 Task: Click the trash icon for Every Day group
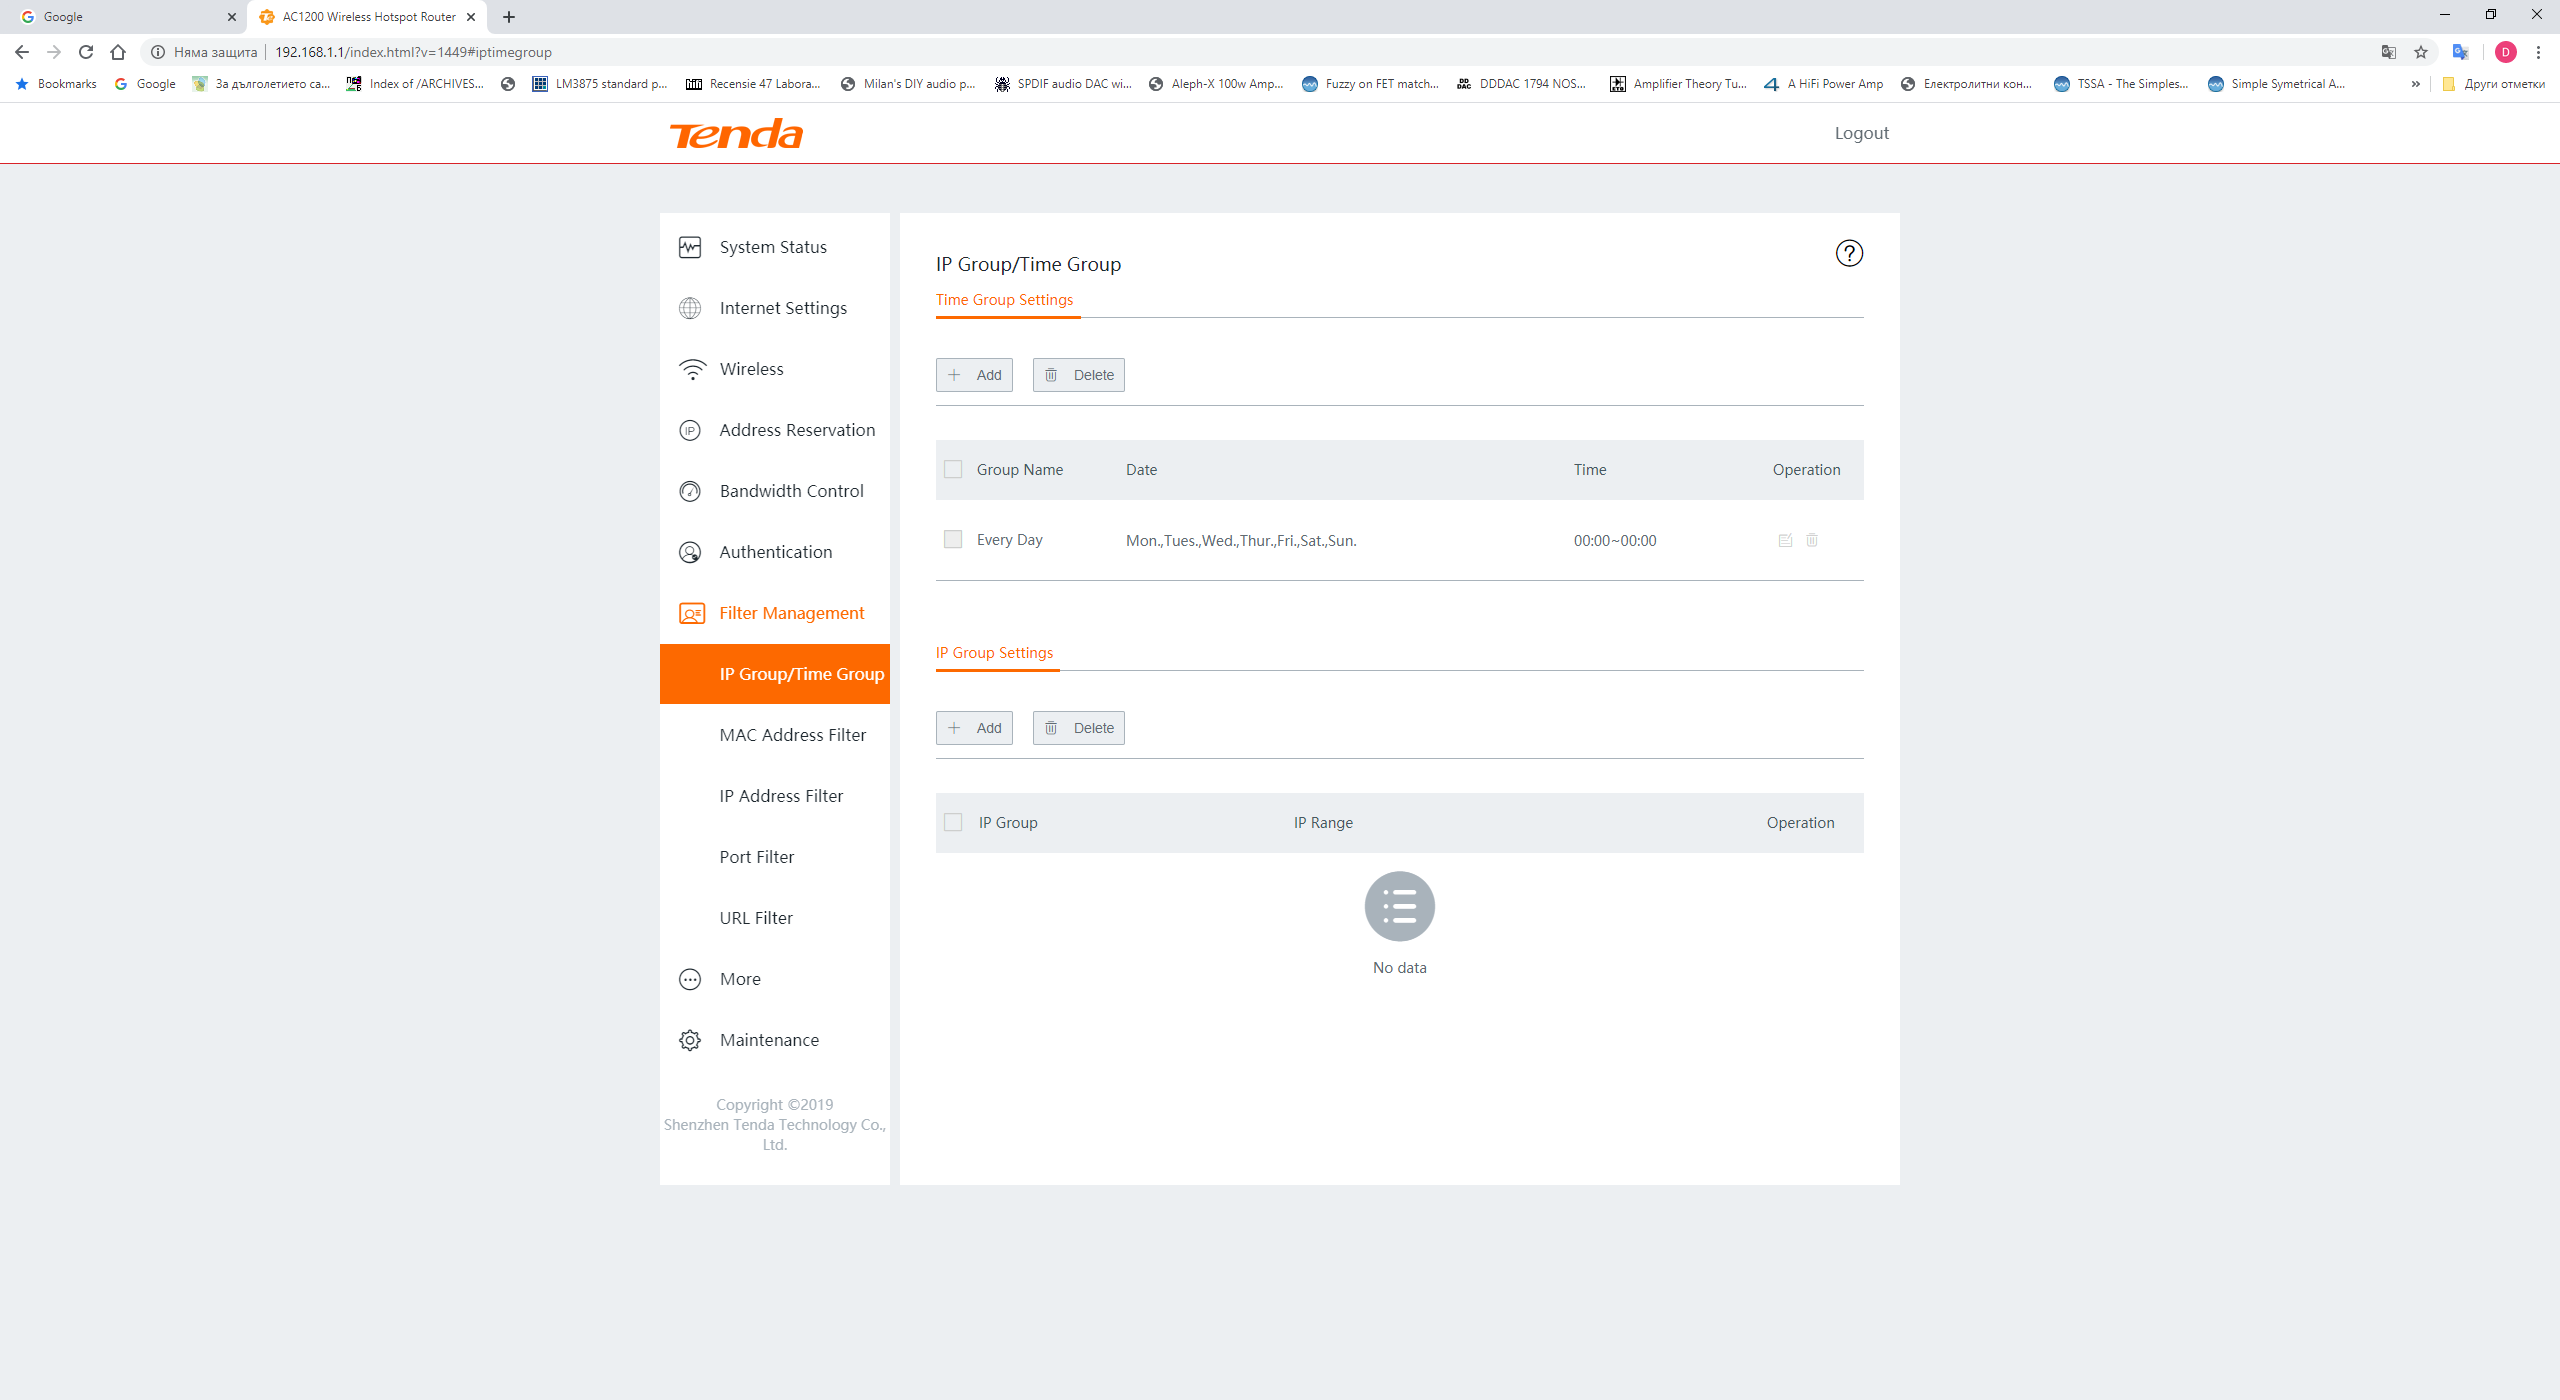point(1812,540)
